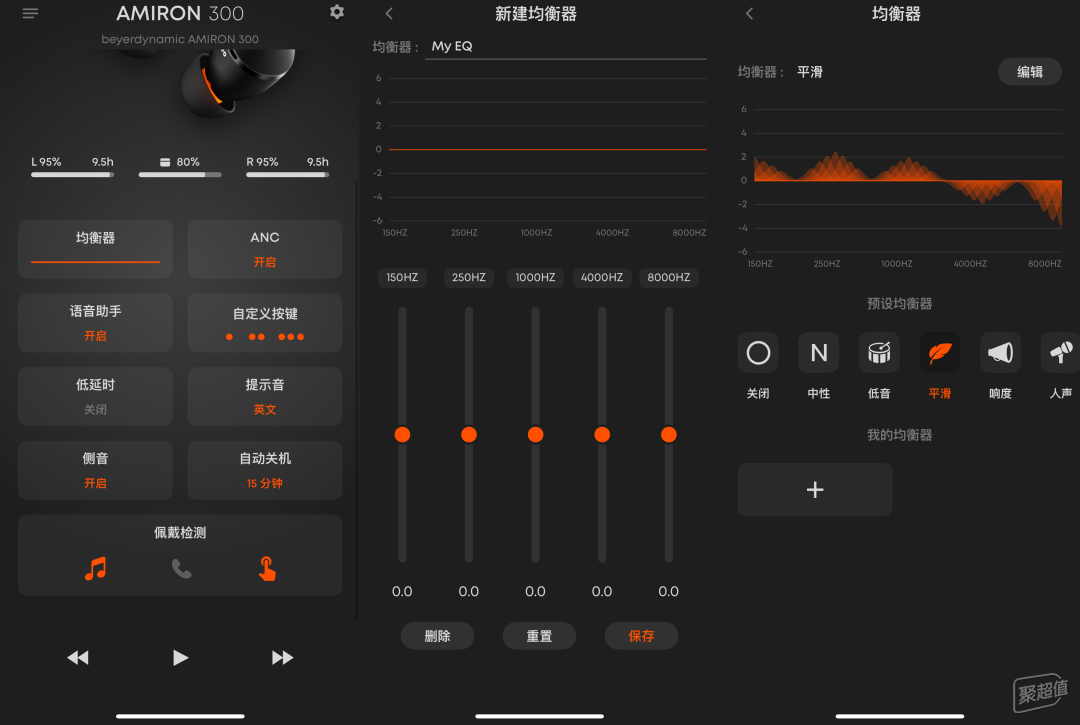Select the 响度 megaphone preset icon
This screenshot has height=725, width=1080.
[1000, 353]
